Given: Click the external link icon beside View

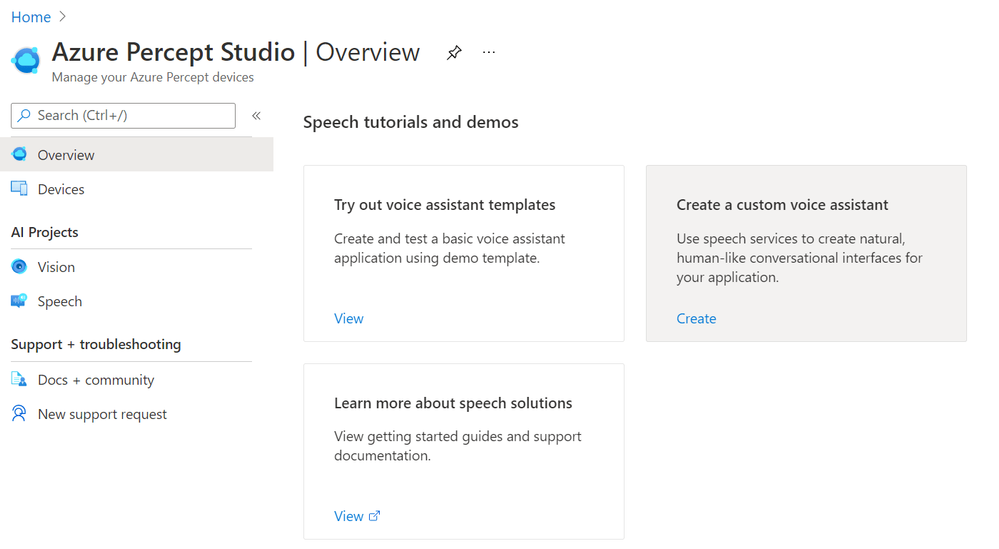Looking at the screenshot, I should coord(374,516).
